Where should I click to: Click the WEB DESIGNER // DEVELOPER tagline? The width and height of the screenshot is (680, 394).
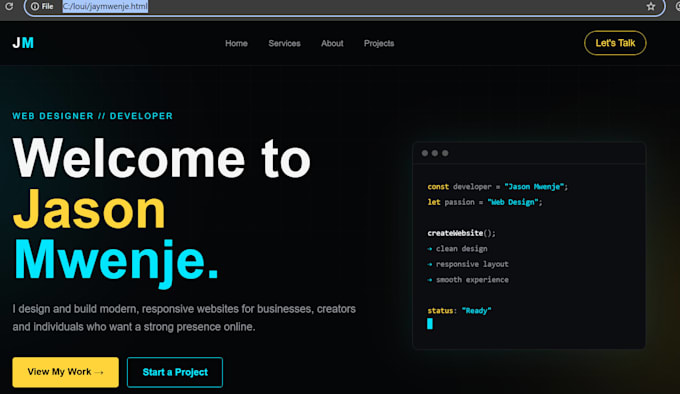tap(92, 116)
